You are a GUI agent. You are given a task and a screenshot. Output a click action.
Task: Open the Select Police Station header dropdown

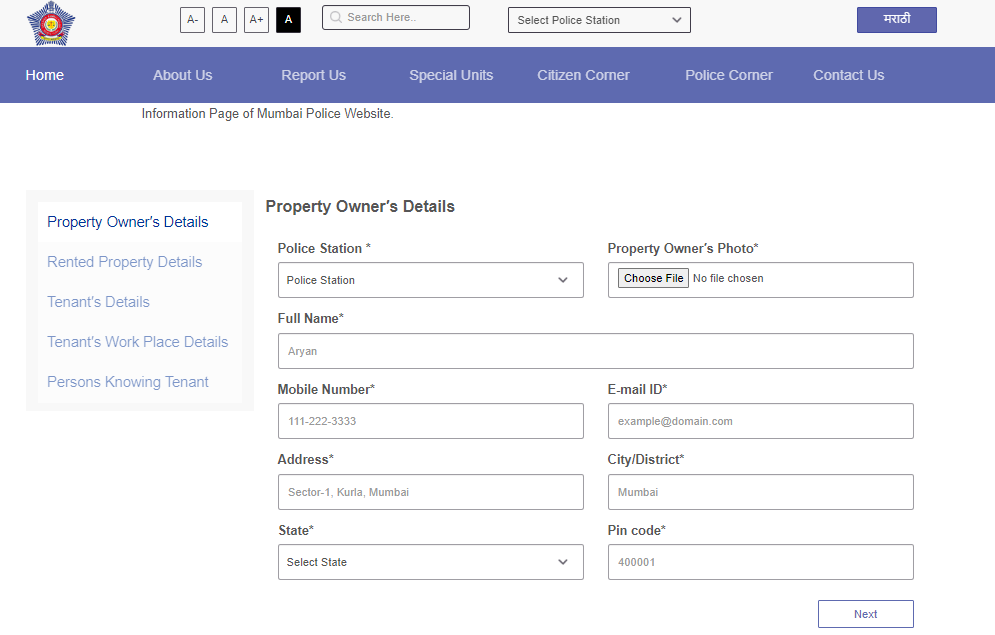click(x=598, y=19)
